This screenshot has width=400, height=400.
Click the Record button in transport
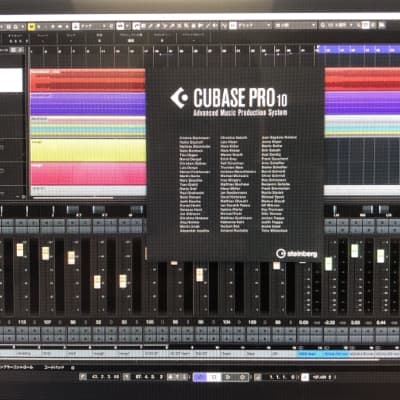tap(242, 377)
